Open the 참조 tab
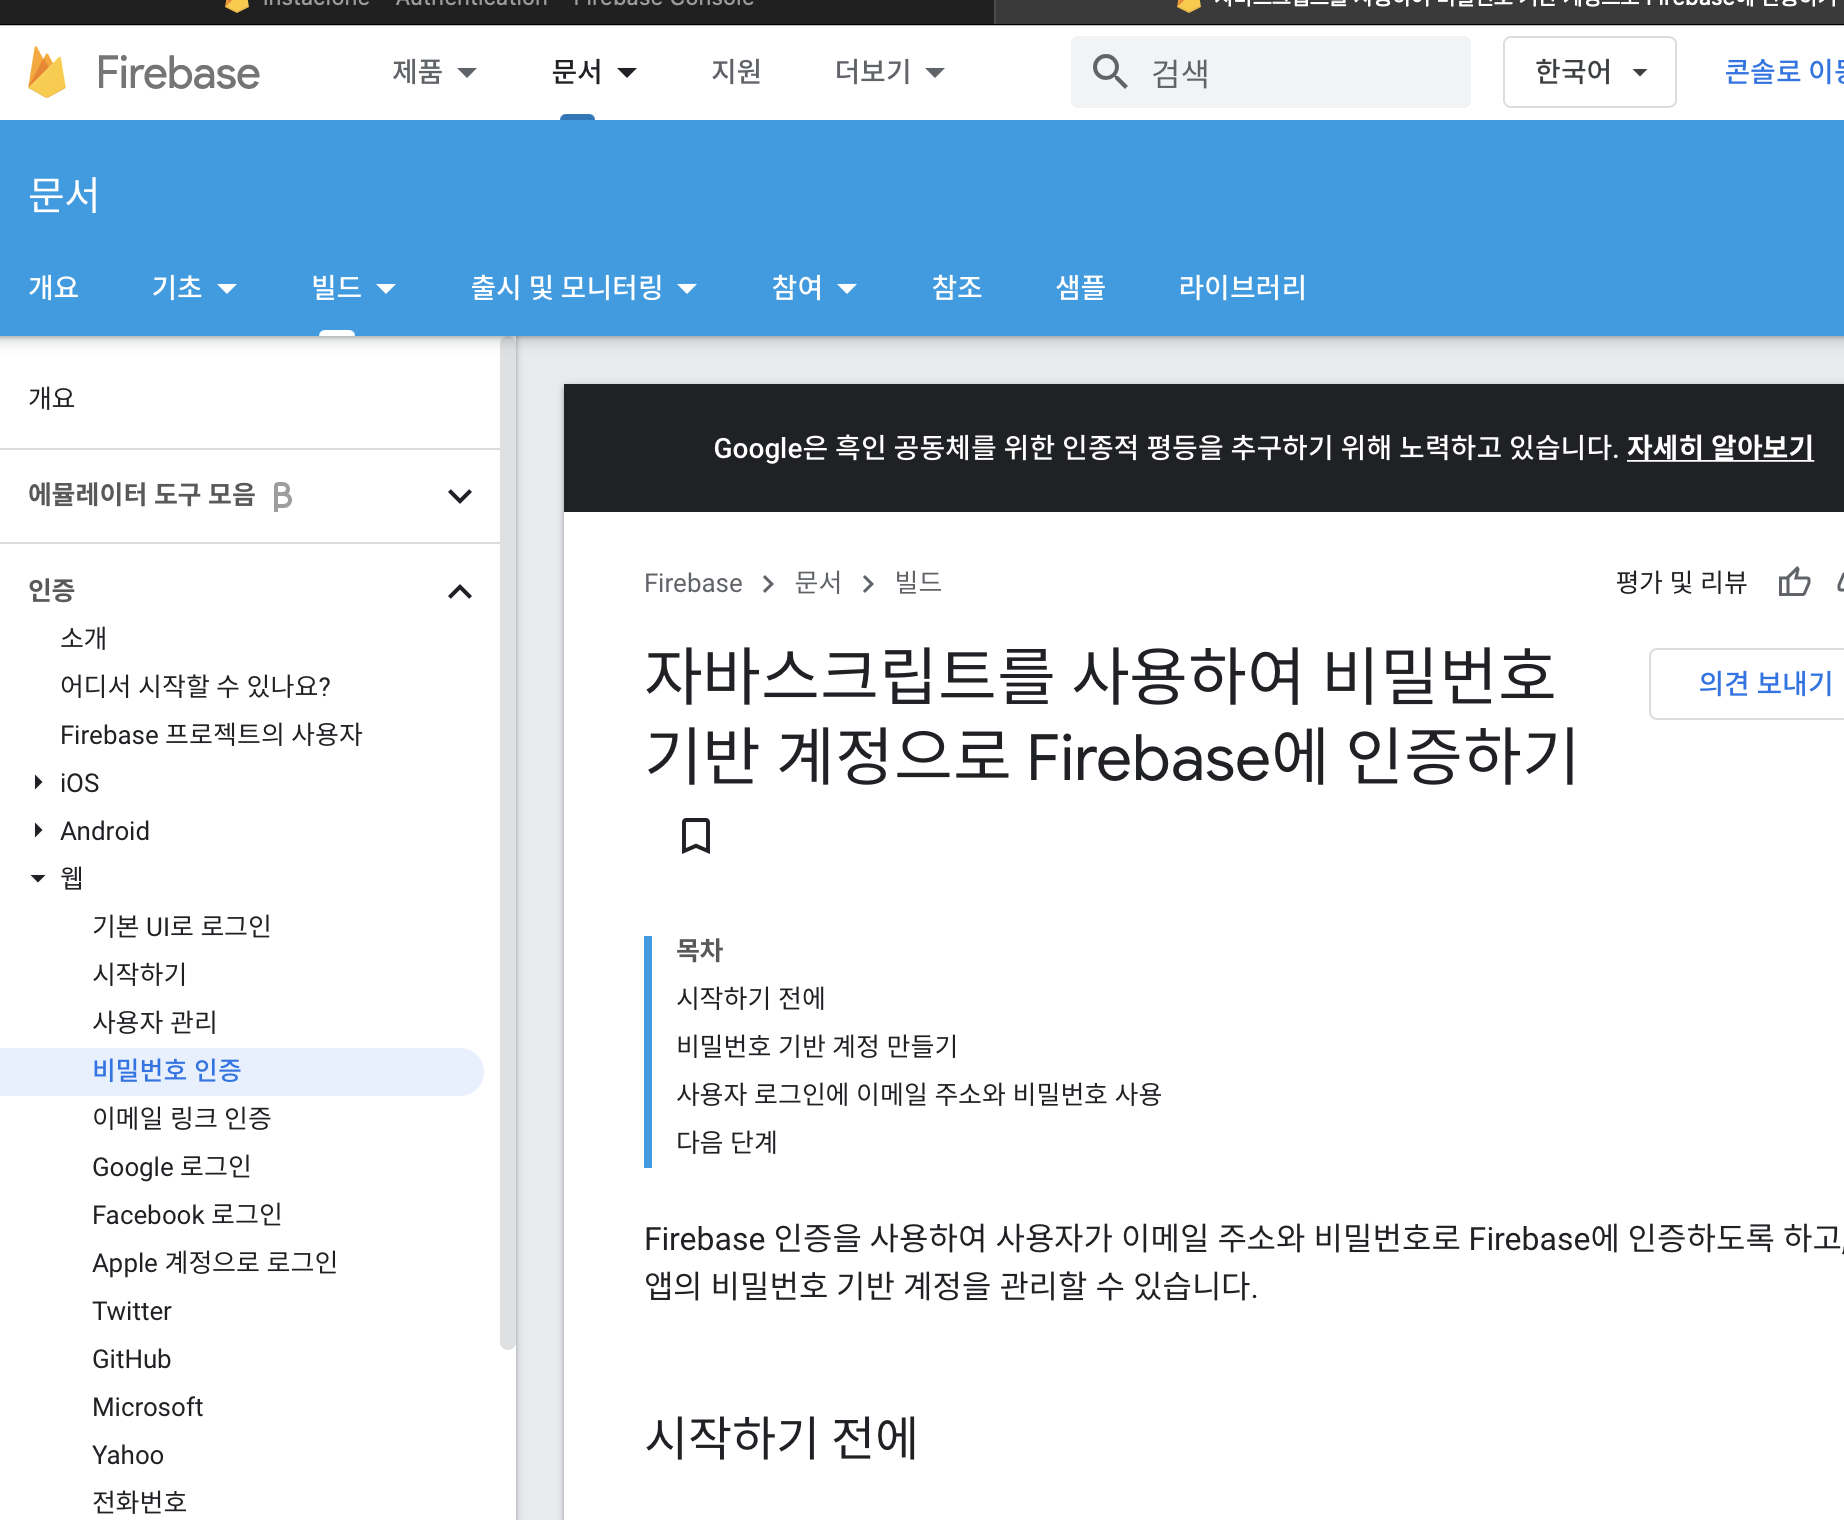The width and height of the screenshot is (1844, 1520). tap(957, 288)
